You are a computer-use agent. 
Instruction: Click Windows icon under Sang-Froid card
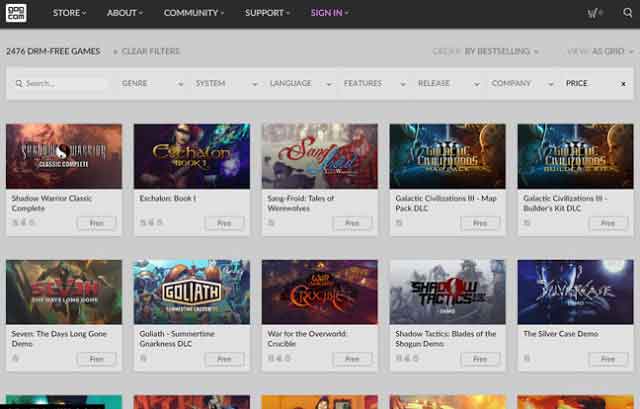[x=271, y=223]
